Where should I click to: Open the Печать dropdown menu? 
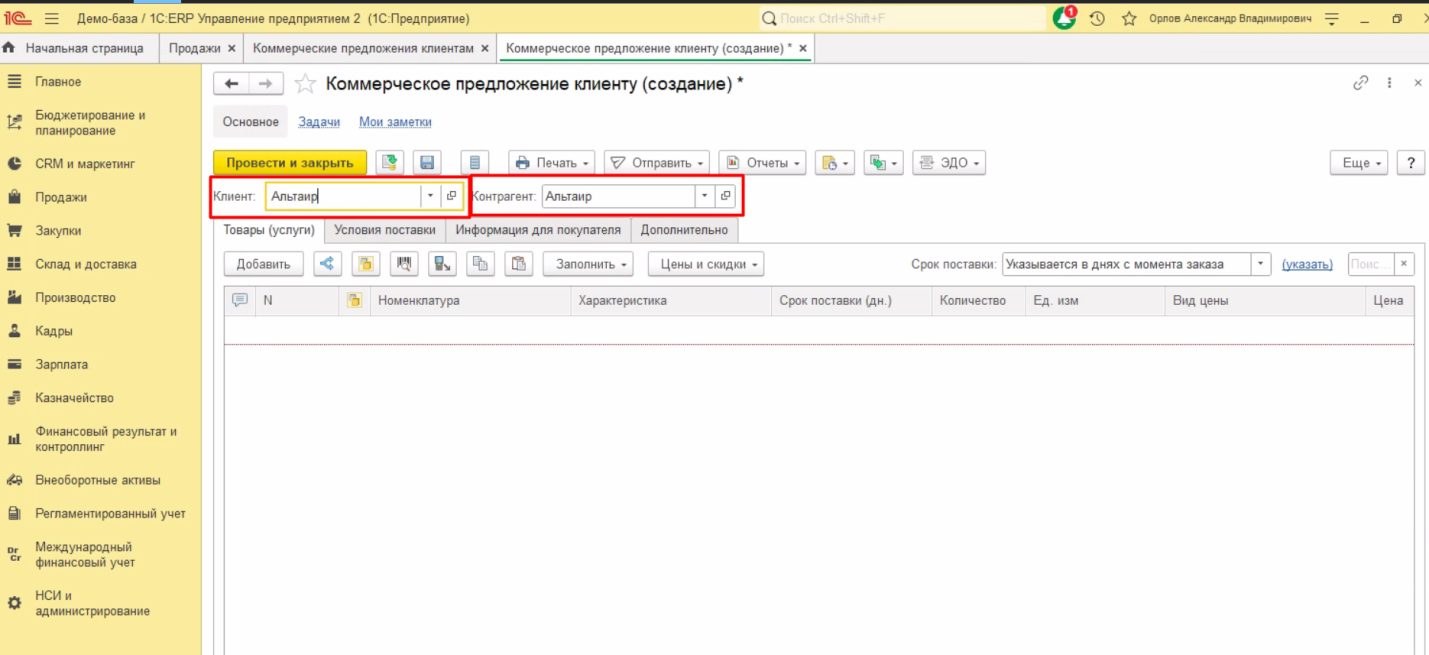tap(552, 163)
